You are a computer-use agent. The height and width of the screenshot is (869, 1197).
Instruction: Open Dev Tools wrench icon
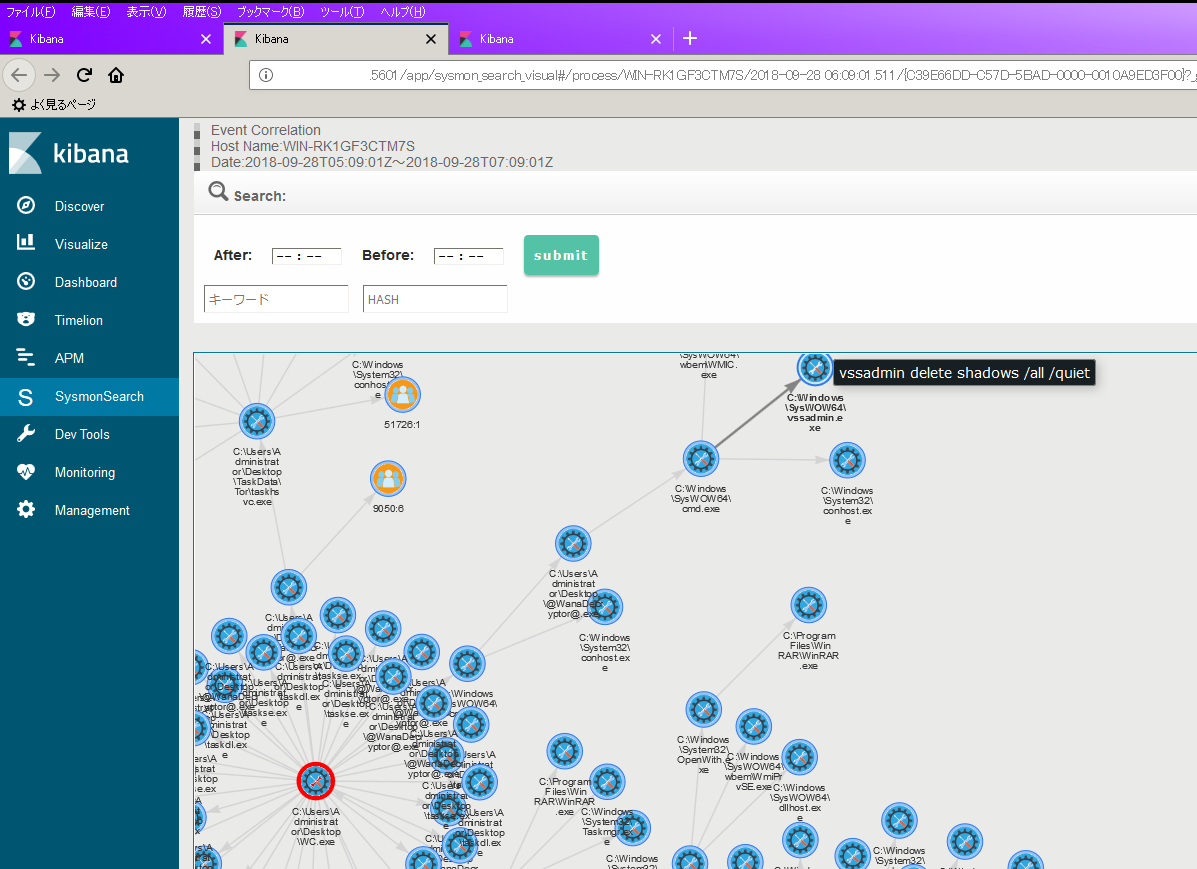click(x=26, y=434)
